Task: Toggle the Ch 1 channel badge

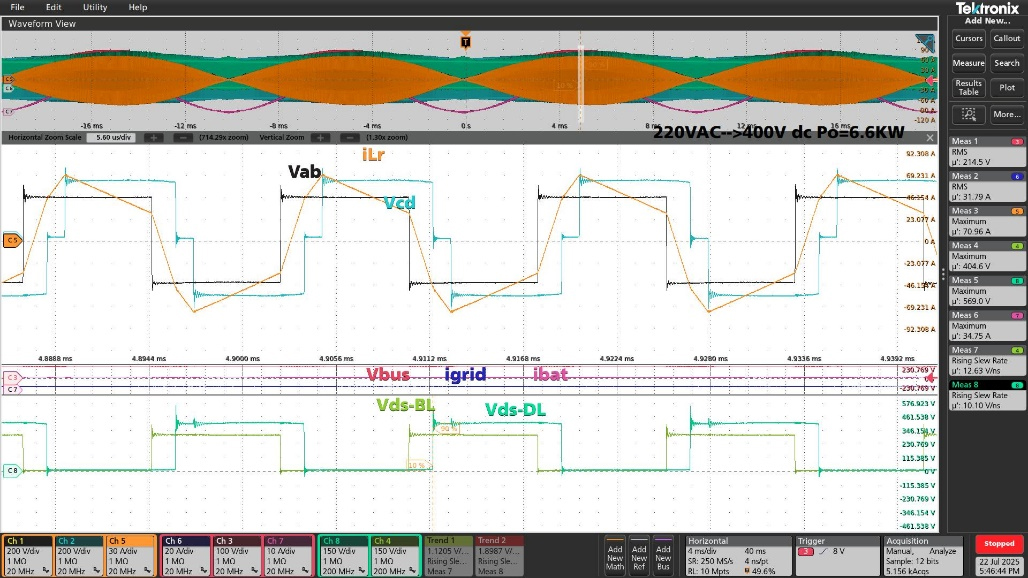Action: click(x=27, y=555)
